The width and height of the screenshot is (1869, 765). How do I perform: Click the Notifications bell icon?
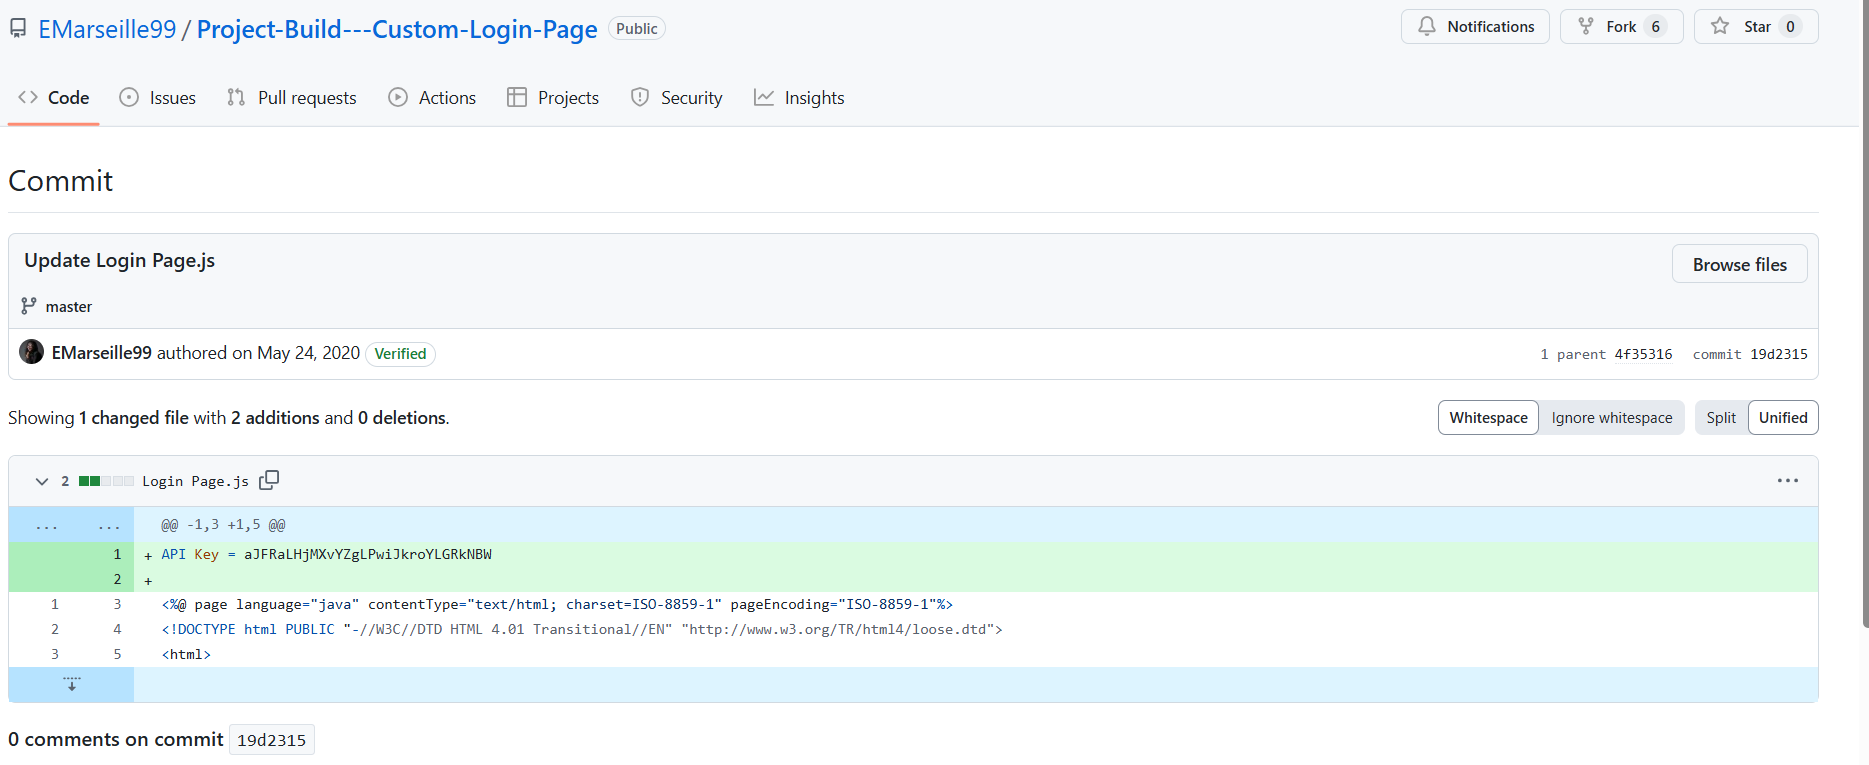coord(1427,26)
